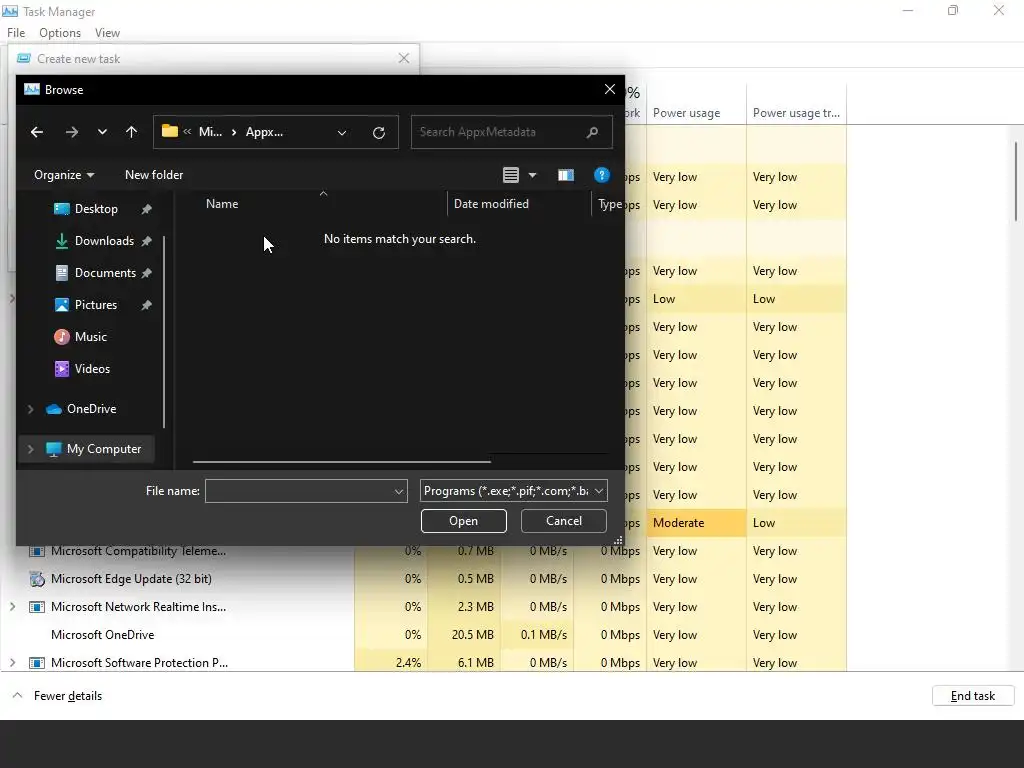Viewport: 1024px width, 768px height.
Task: Open Task Manager File menu
Action: (x=16, y=33)
